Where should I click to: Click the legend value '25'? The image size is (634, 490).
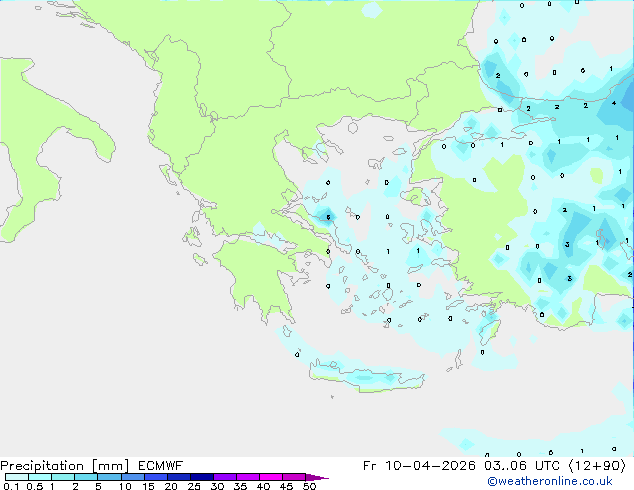[x=194, y=486]
